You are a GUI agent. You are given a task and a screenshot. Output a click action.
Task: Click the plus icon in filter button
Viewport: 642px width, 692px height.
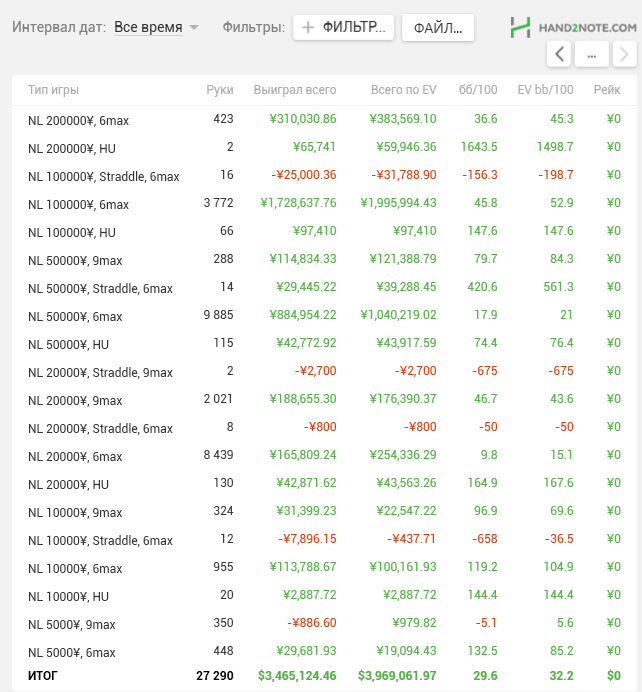[x=308, y=27]
